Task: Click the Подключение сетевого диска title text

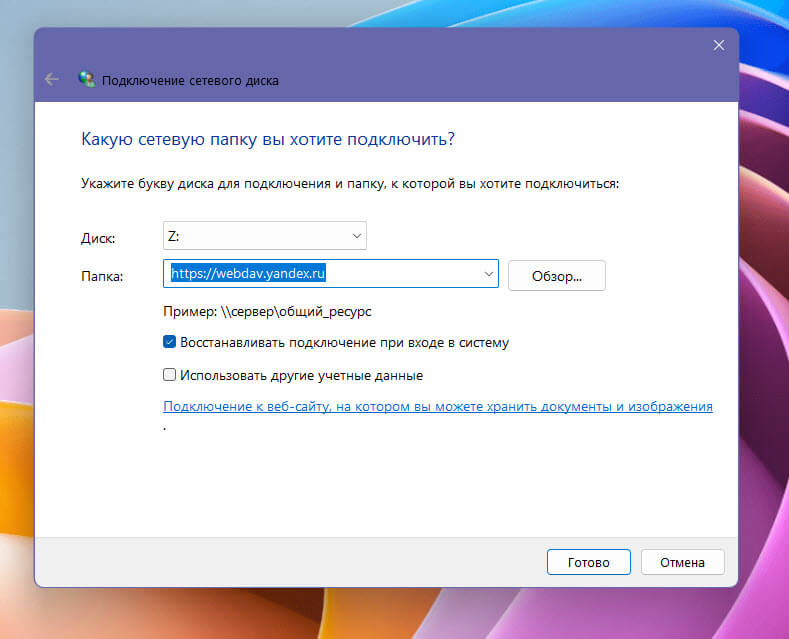Action: tap(190, 81)
